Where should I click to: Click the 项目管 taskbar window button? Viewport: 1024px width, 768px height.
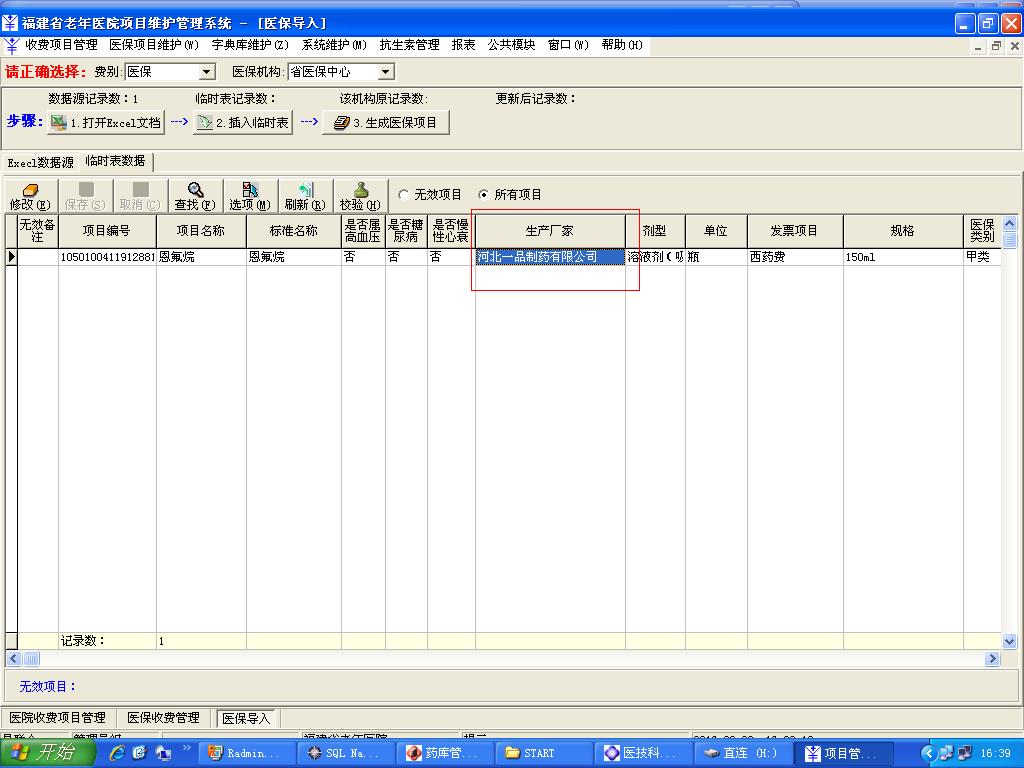(x=842, y=753)
